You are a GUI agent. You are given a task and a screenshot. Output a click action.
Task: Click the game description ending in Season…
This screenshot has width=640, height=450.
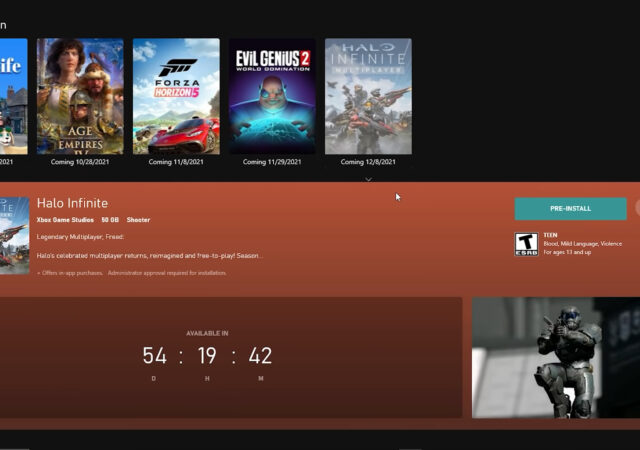150,255
